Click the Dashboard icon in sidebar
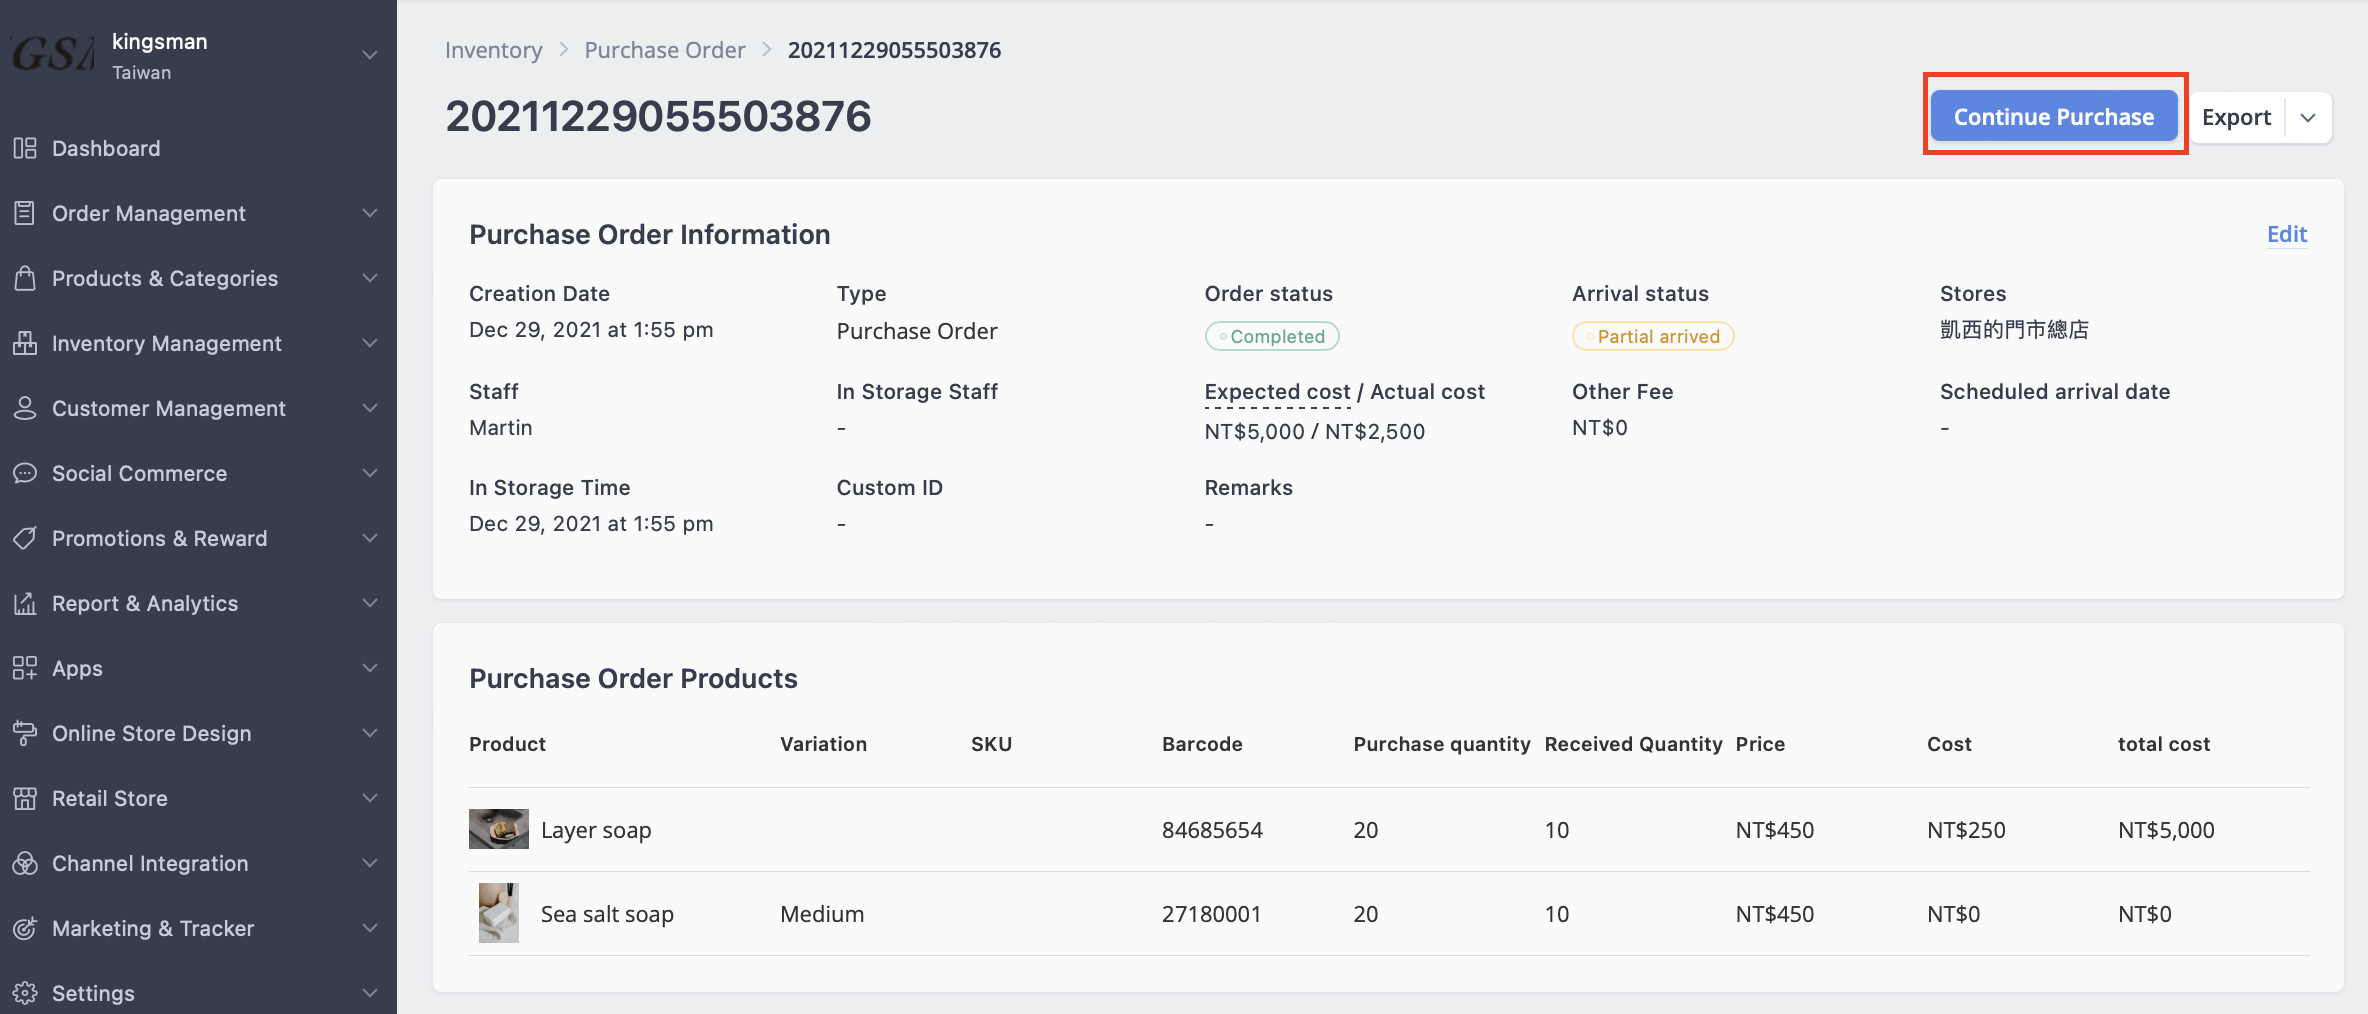 (25, 148)
